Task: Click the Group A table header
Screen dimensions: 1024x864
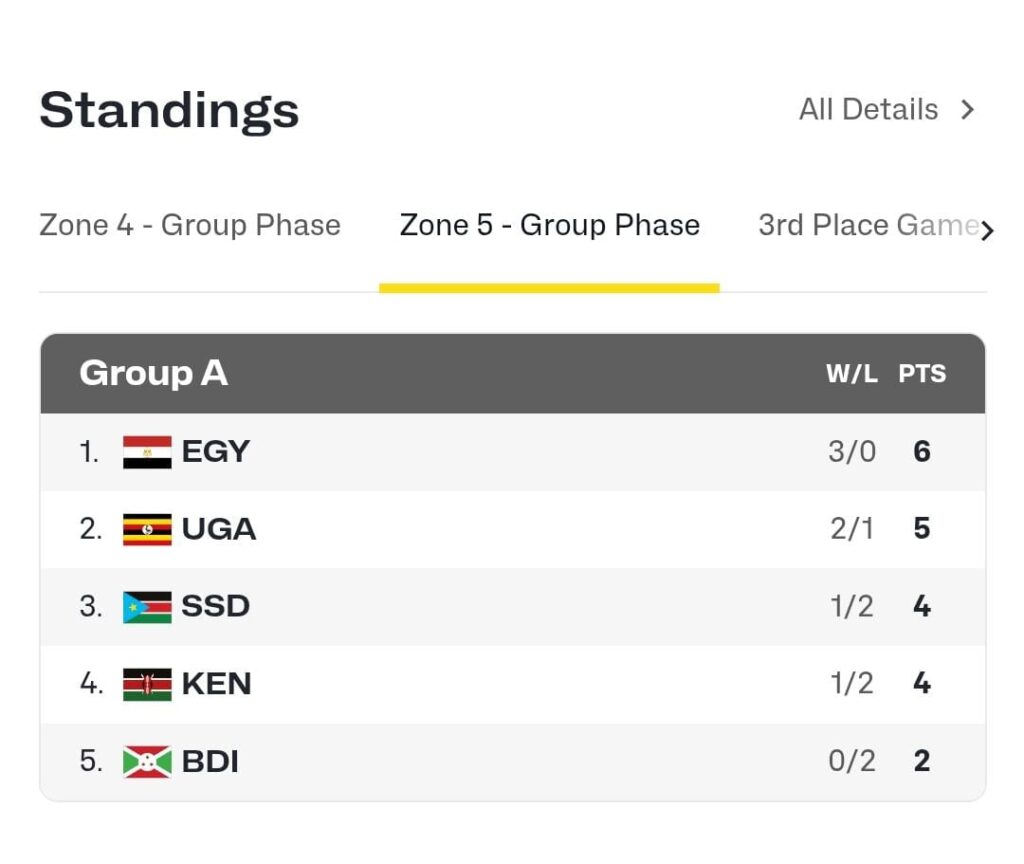Action: 154,373
